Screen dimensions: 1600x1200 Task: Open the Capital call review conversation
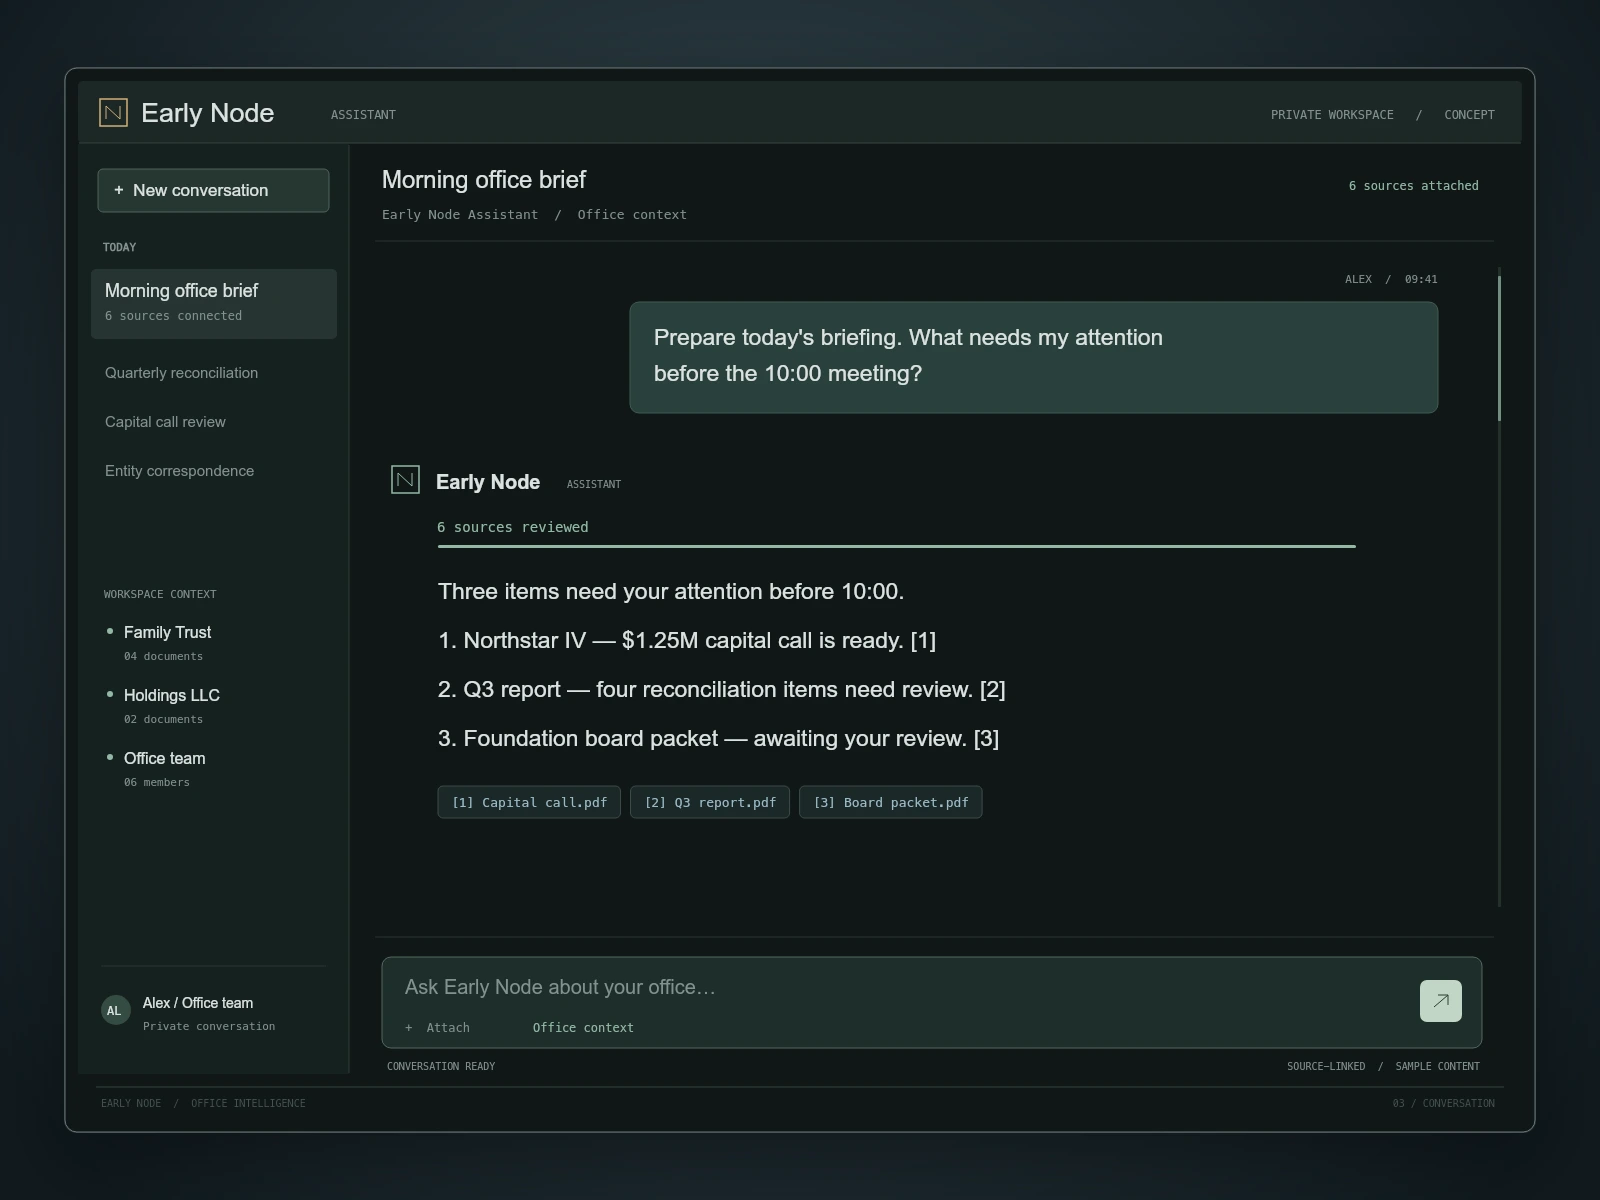165,422
